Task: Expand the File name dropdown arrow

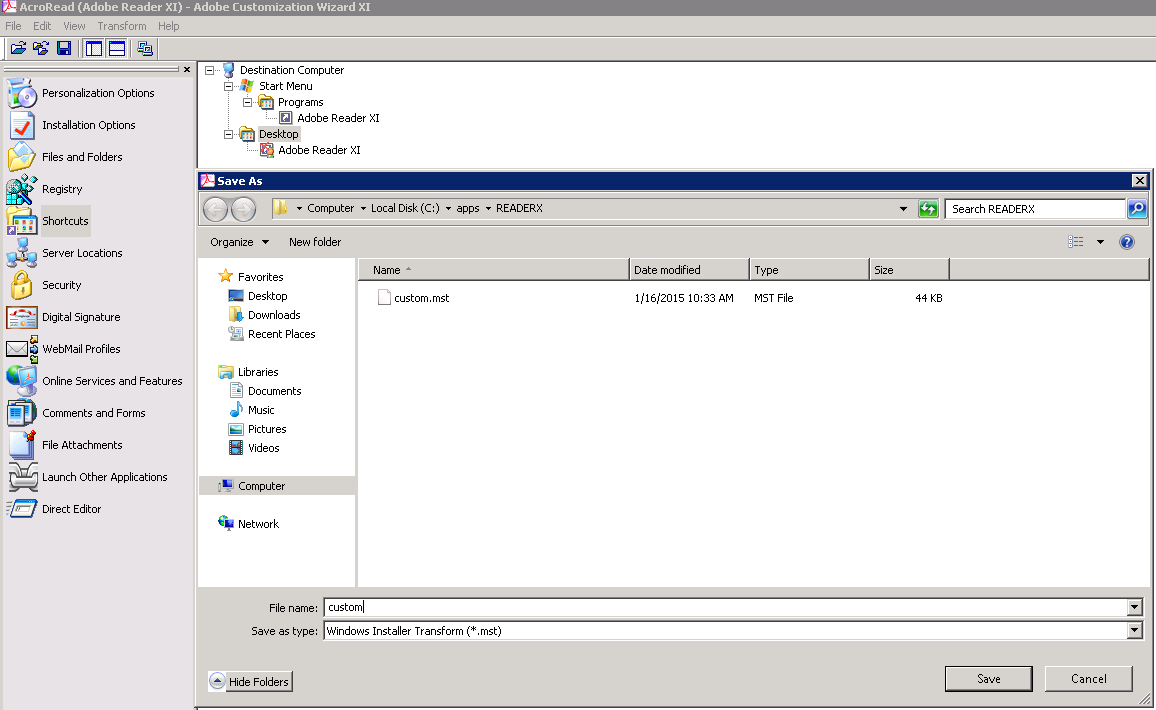Action: (1134, 607)
